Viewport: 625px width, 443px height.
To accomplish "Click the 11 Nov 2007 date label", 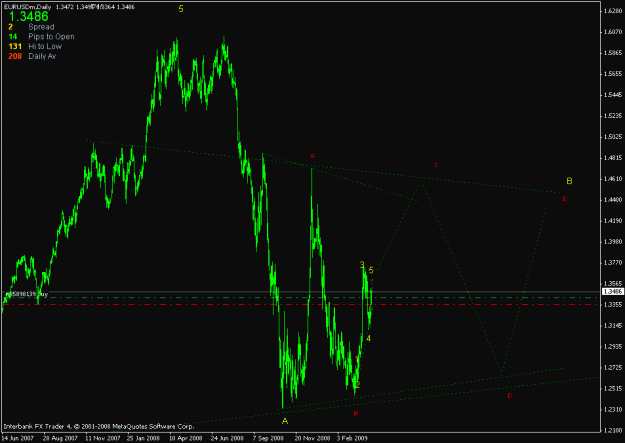I will (102, 438).
